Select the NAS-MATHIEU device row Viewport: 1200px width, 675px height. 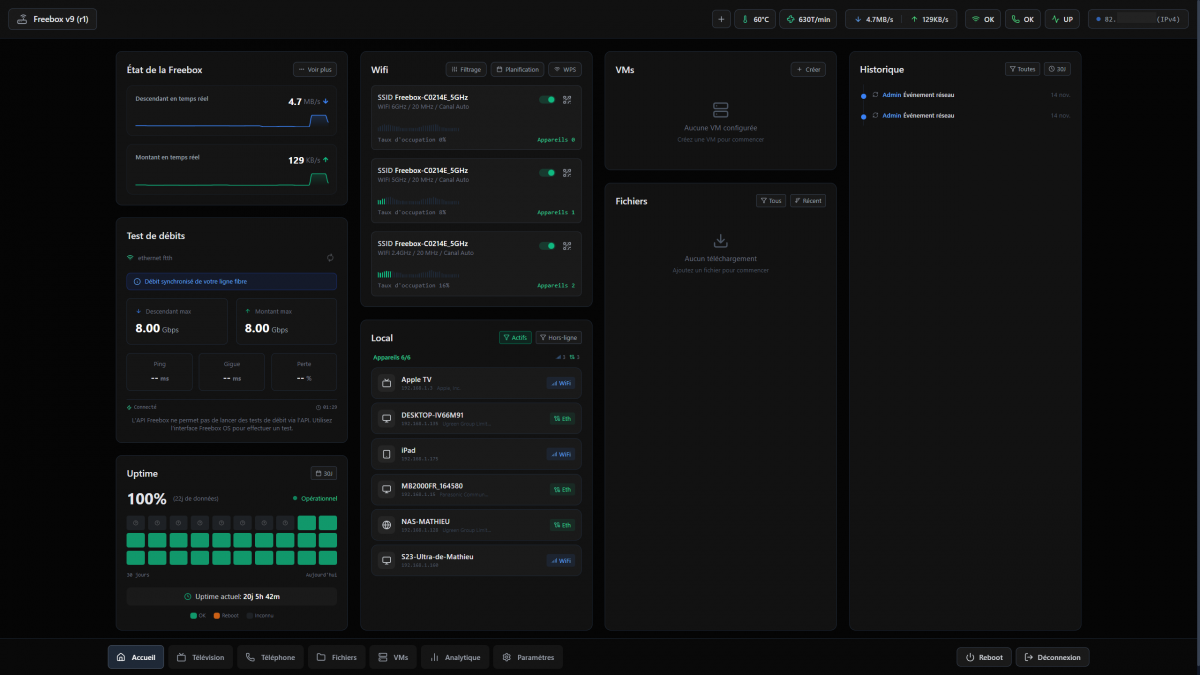(x=475, y=525)
